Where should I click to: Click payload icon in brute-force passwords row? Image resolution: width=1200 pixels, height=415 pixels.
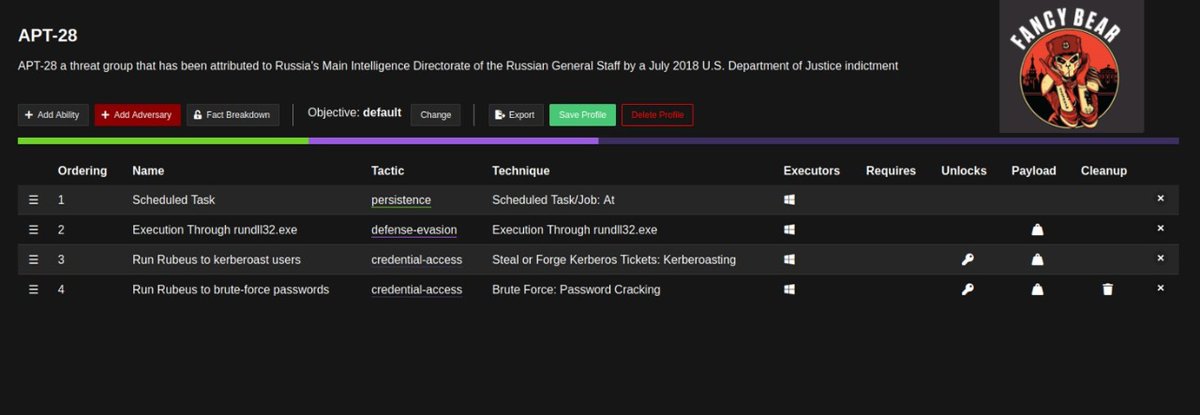tap(1038, 290)
